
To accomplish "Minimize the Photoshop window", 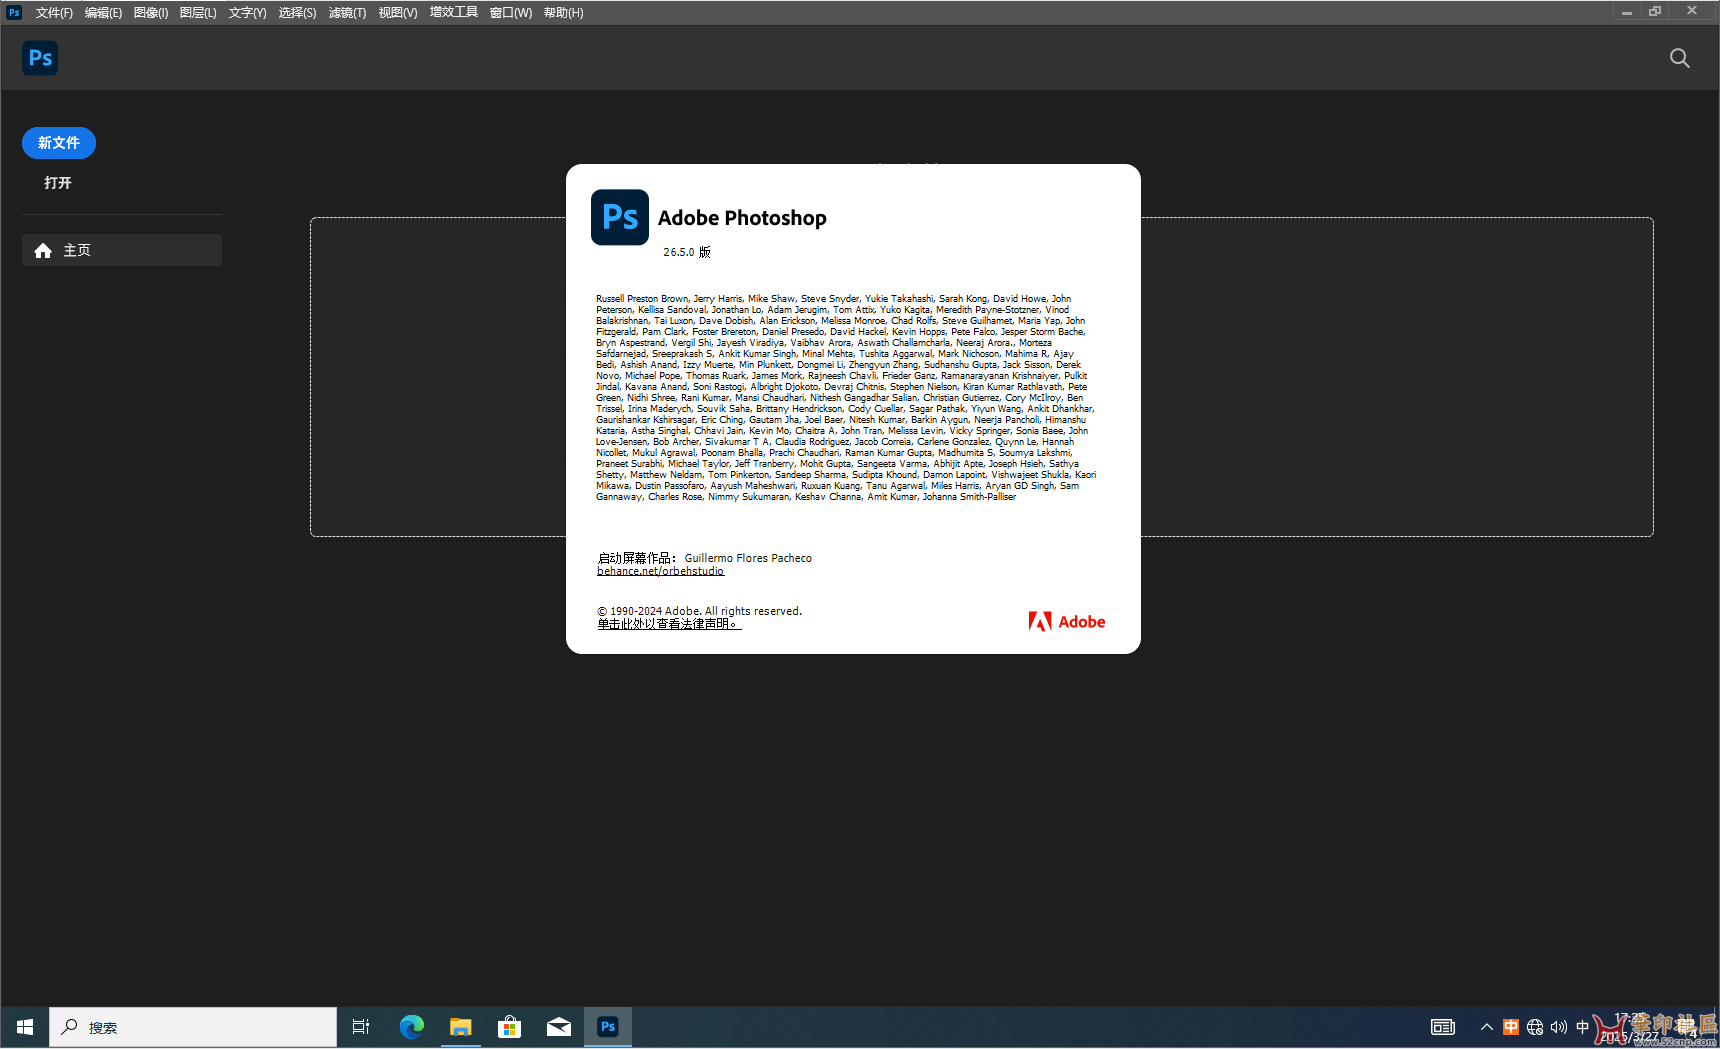I will pyautogui.click(x=1627, y=12).
